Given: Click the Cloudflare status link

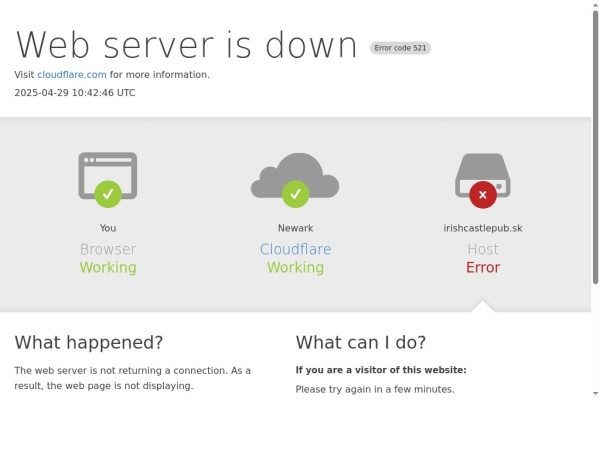Looking at the screenshot, I should 295,249.
